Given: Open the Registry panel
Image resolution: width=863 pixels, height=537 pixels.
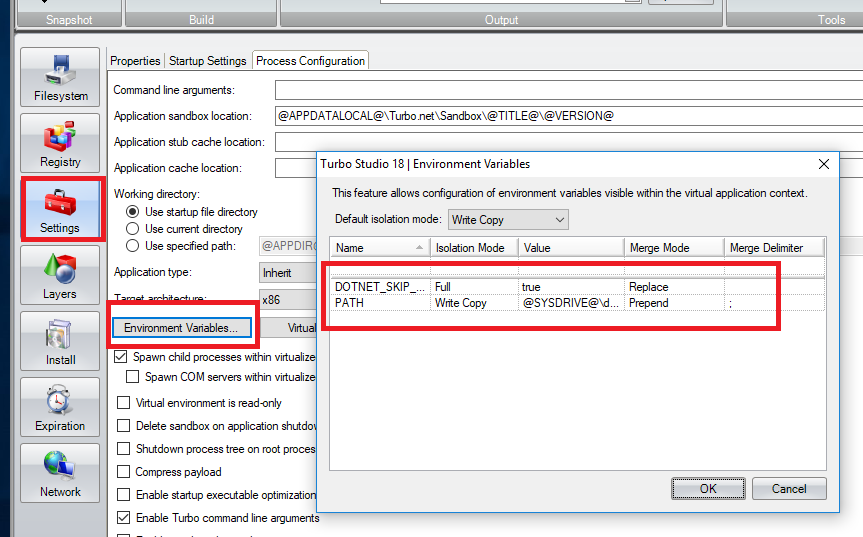Looking at the screenshot, I should point(60,143).
